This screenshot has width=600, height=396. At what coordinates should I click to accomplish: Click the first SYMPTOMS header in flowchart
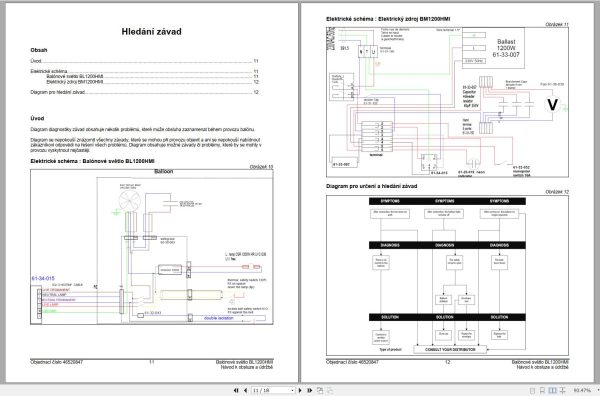pos(390,201)
